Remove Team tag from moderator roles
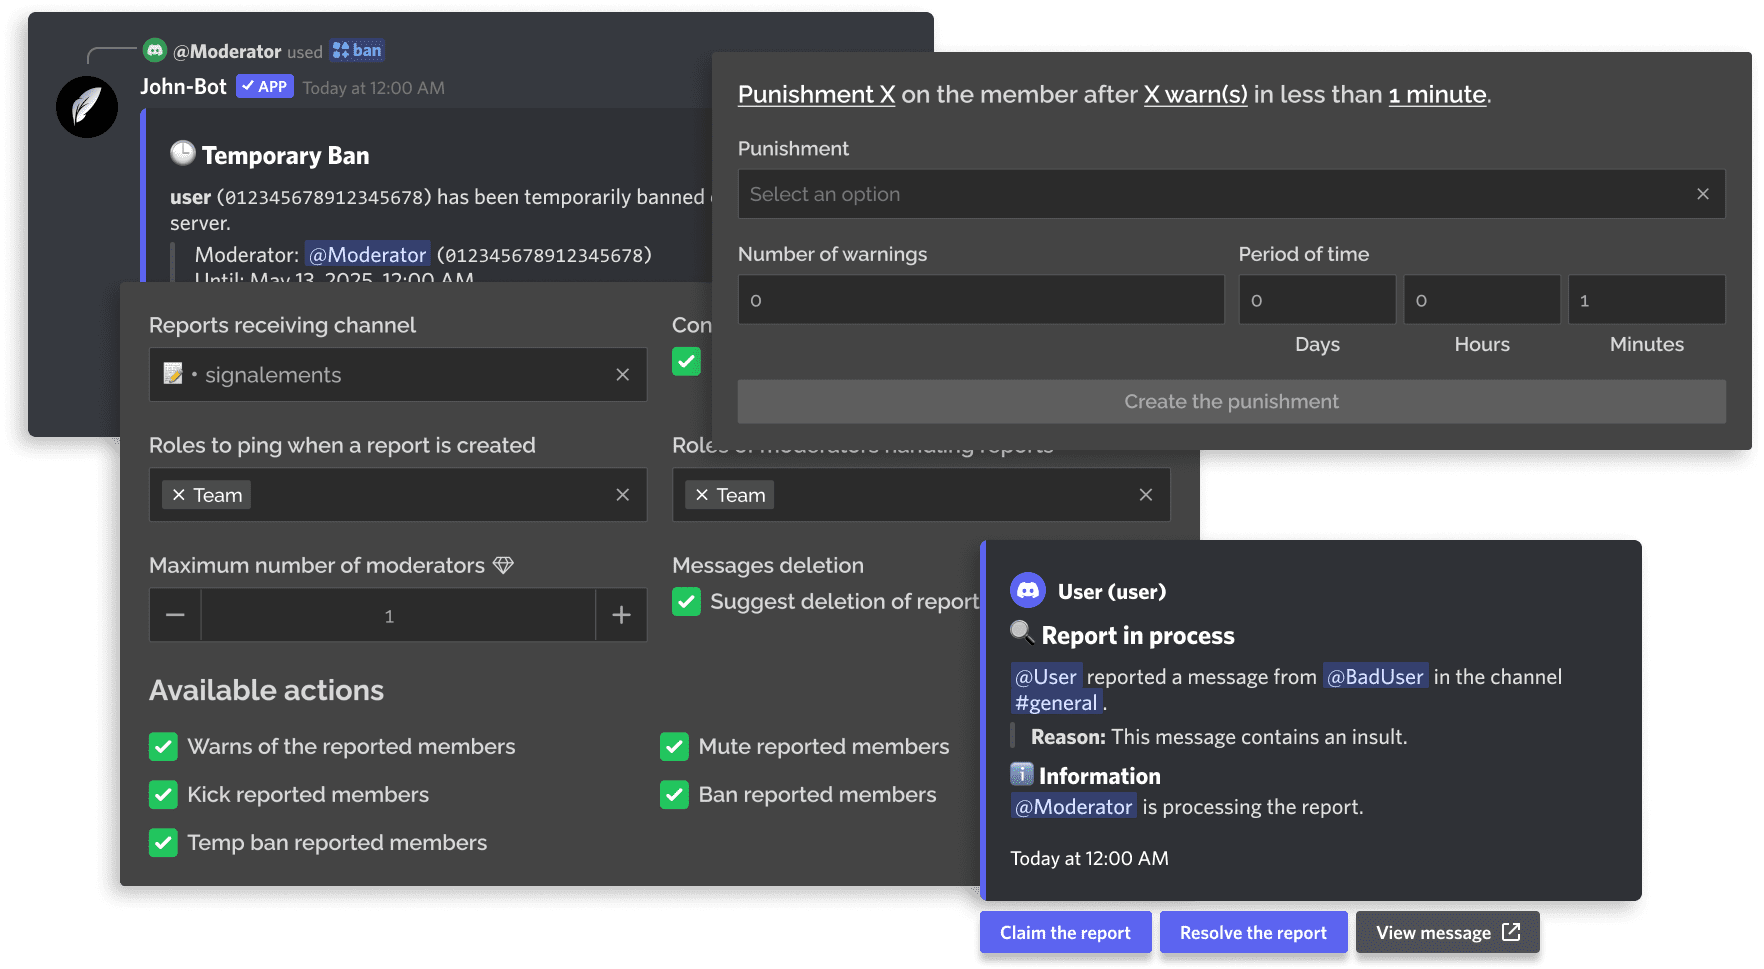1764x969 pixels. point(702,495)
